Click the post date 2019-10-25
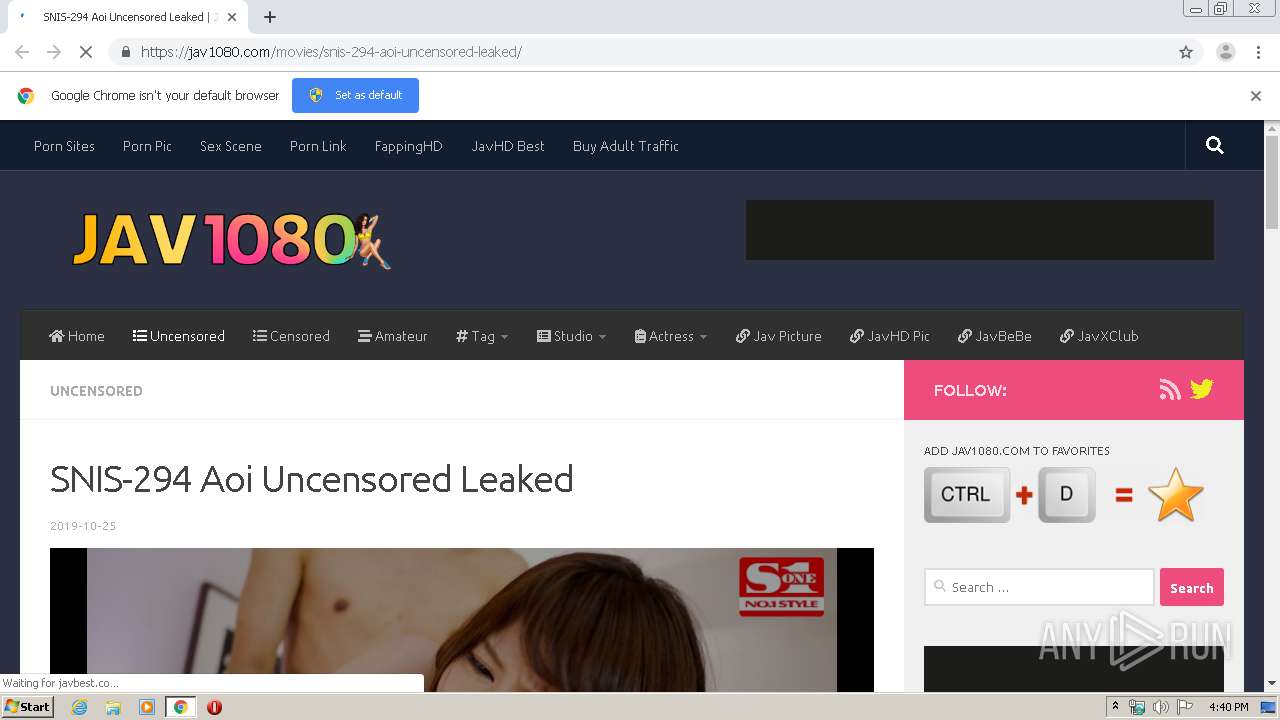The width and height of the screenshot is (1280, 720). (x=83, y=526)
